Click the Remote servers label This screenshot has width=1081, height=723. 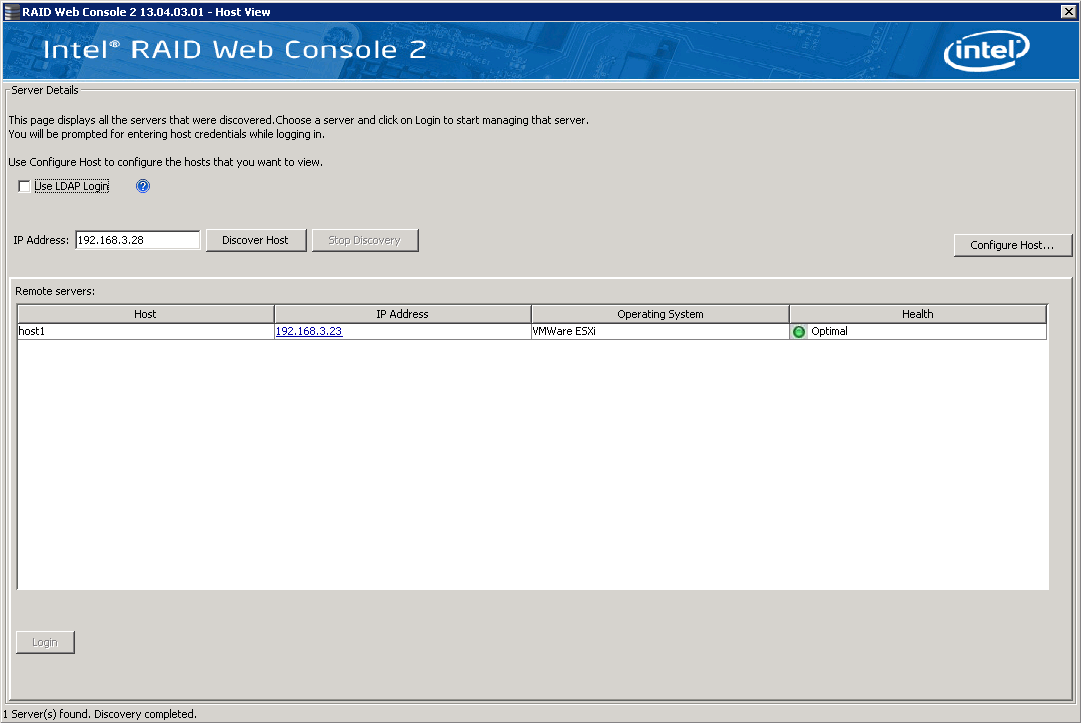[x=55, y=291]
